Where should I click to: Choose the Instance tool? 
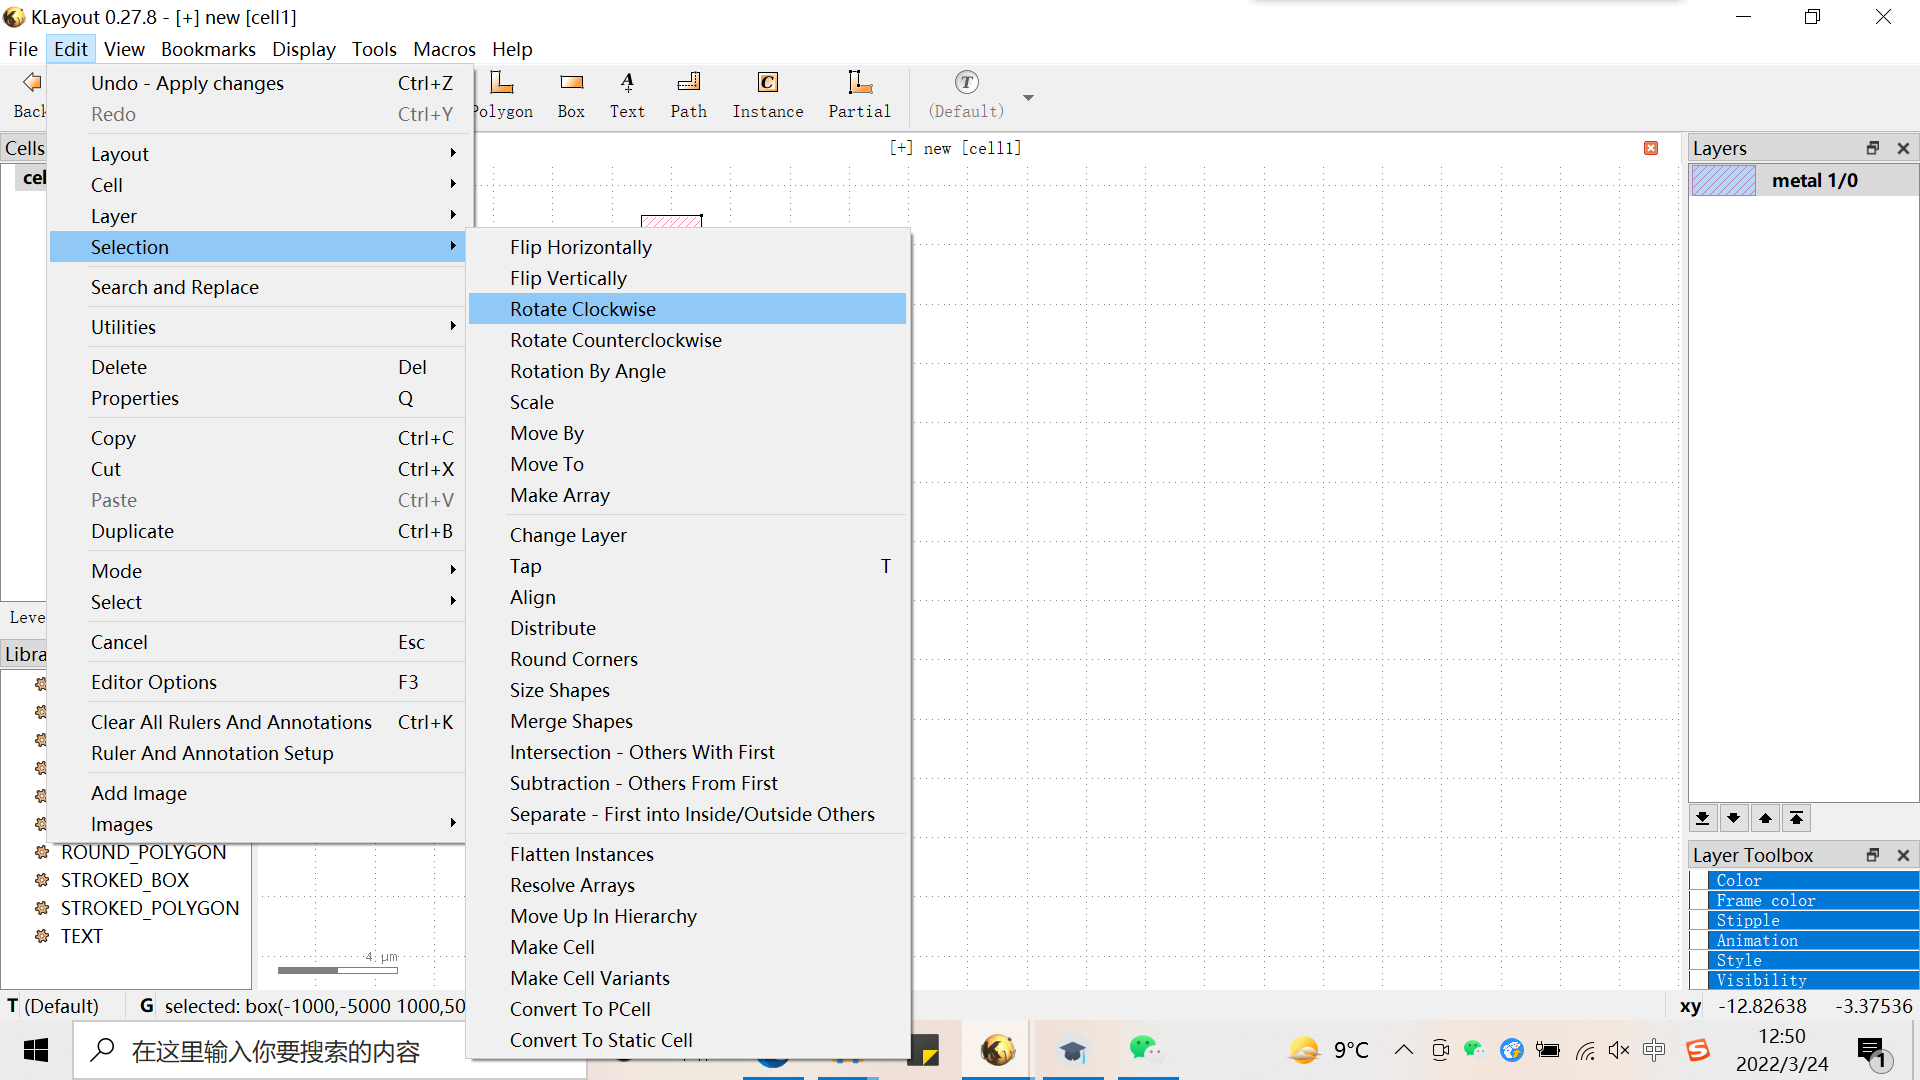[767, 95]
